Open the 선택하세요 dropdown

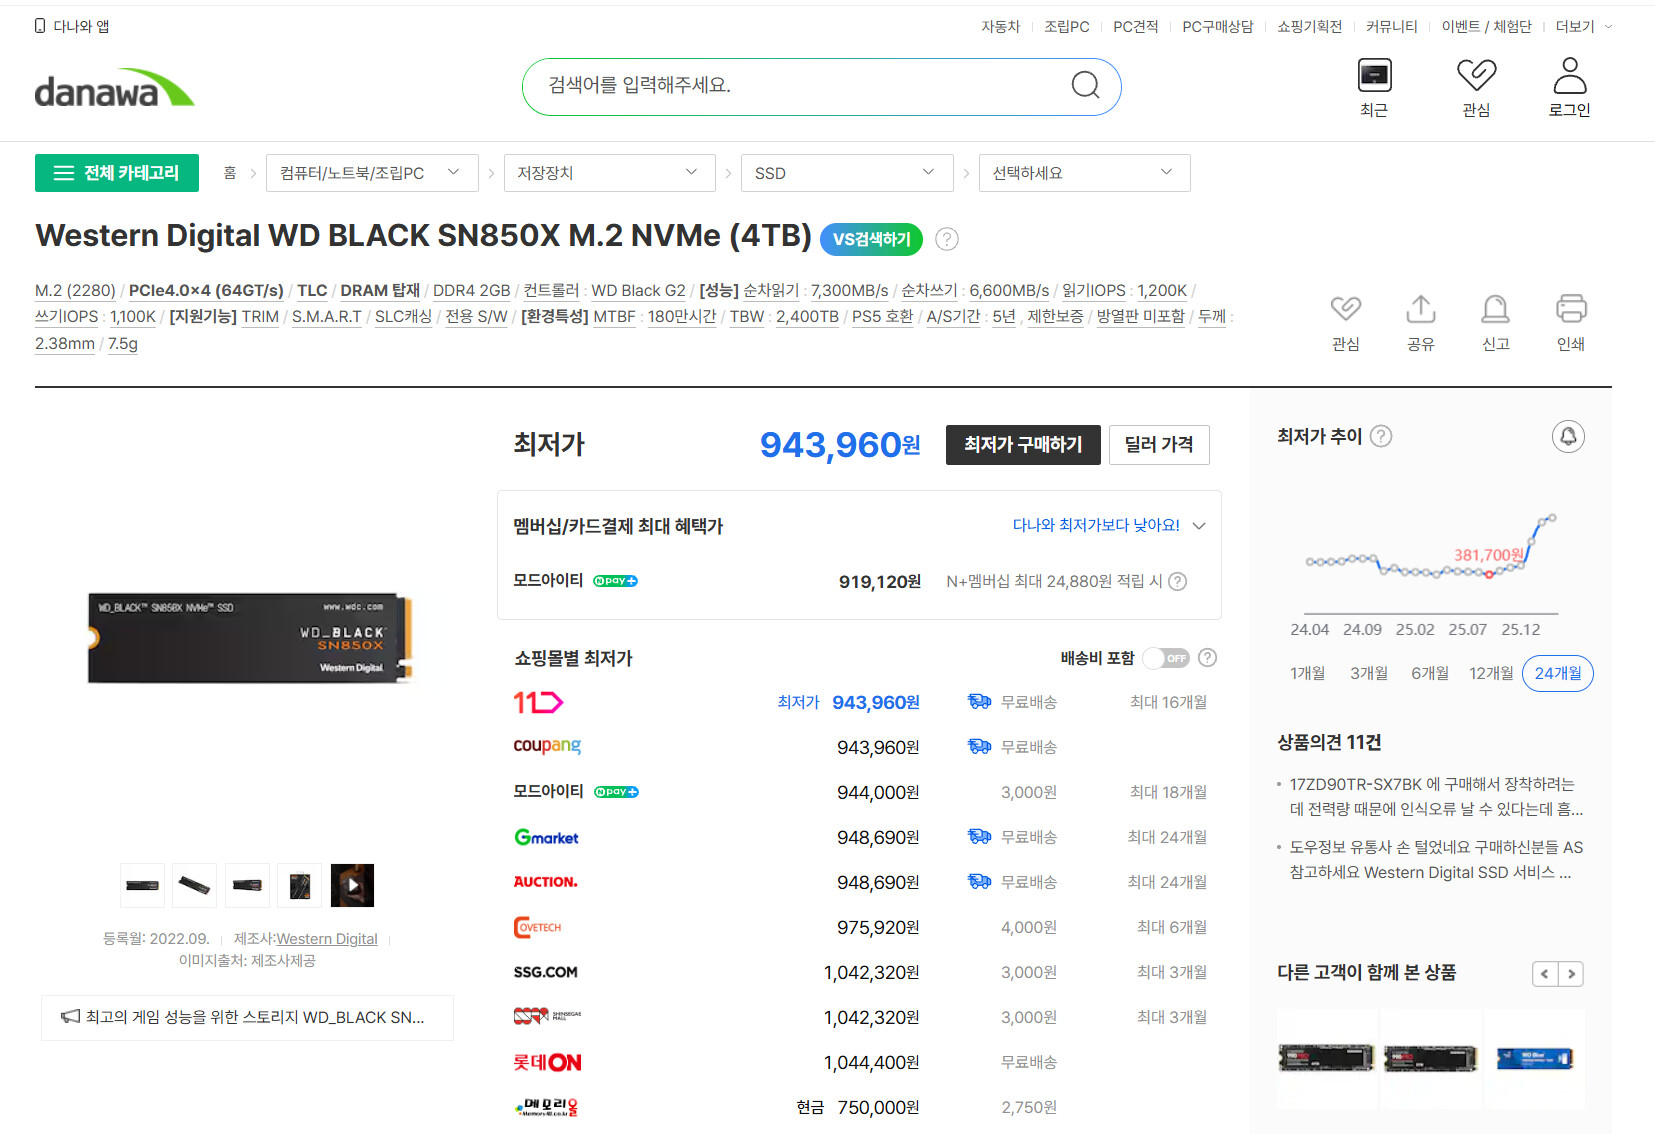1084,173
